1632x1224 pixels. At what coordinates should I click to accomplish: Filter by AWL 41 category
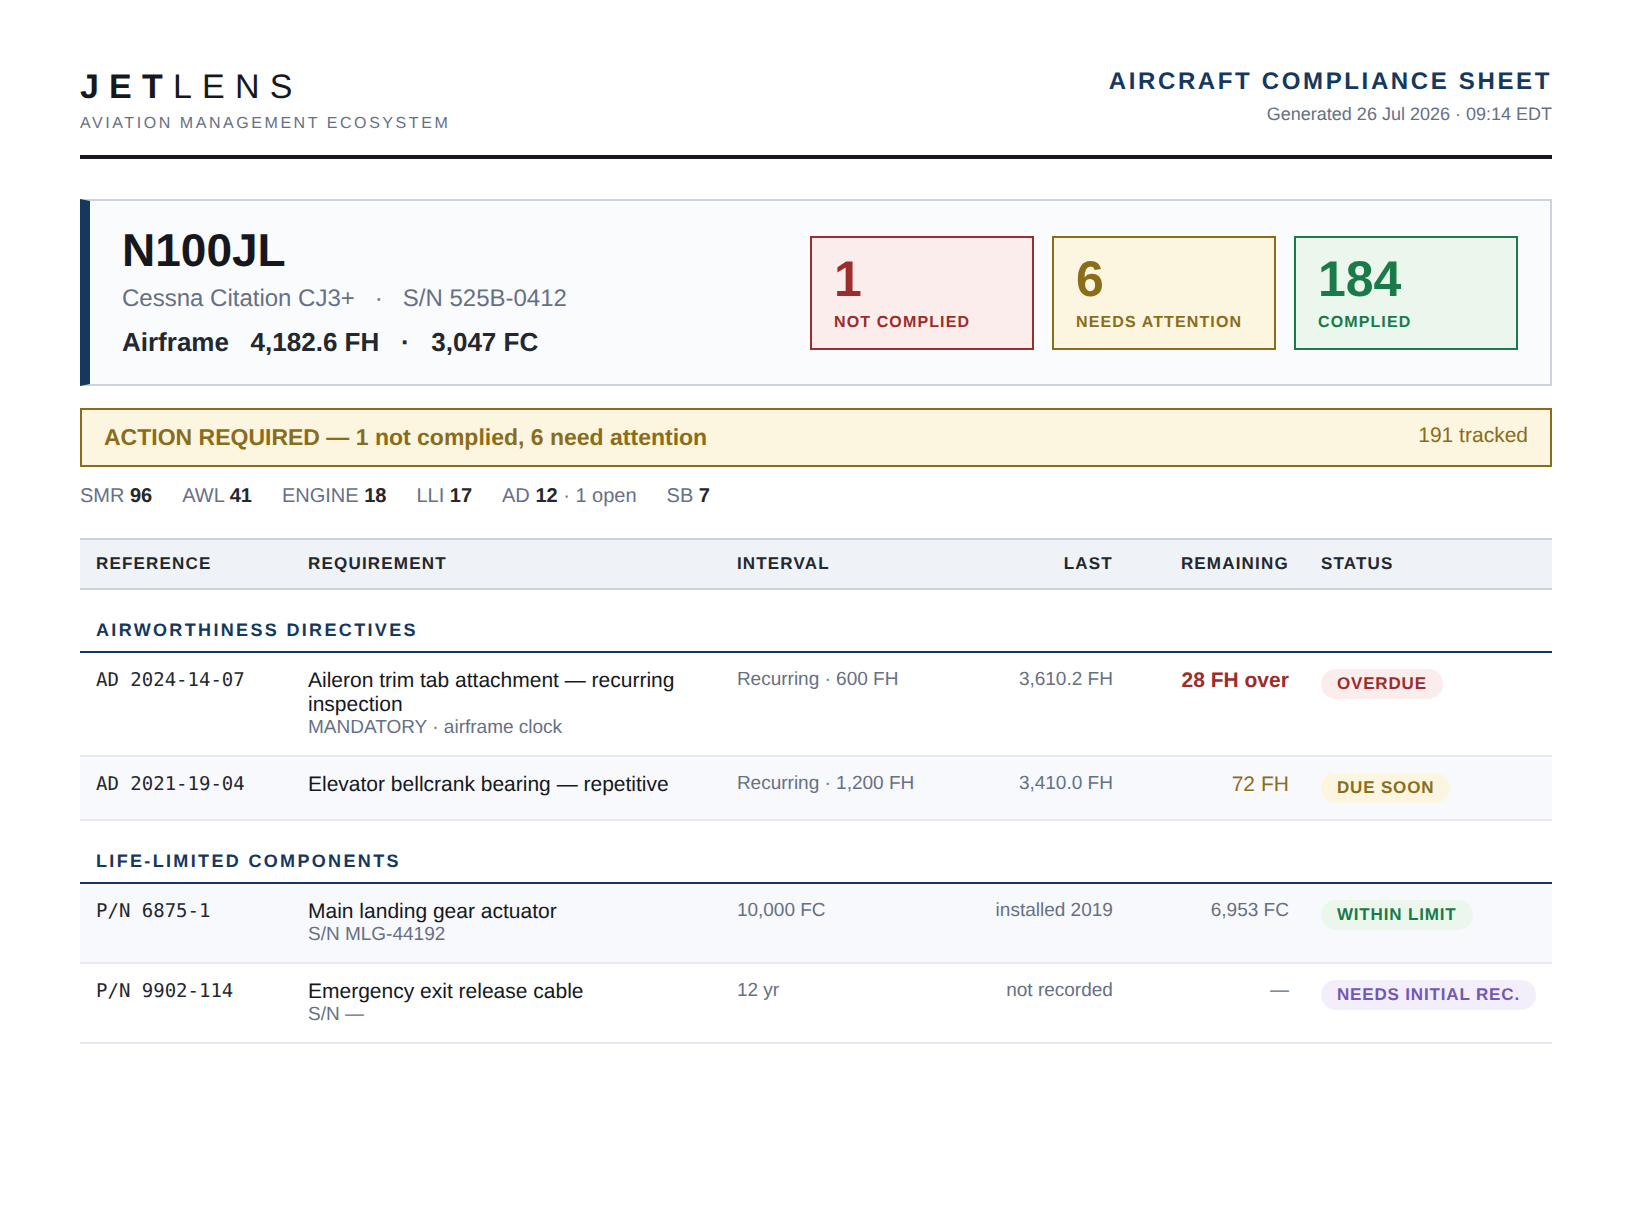click(x=217, y=495)
